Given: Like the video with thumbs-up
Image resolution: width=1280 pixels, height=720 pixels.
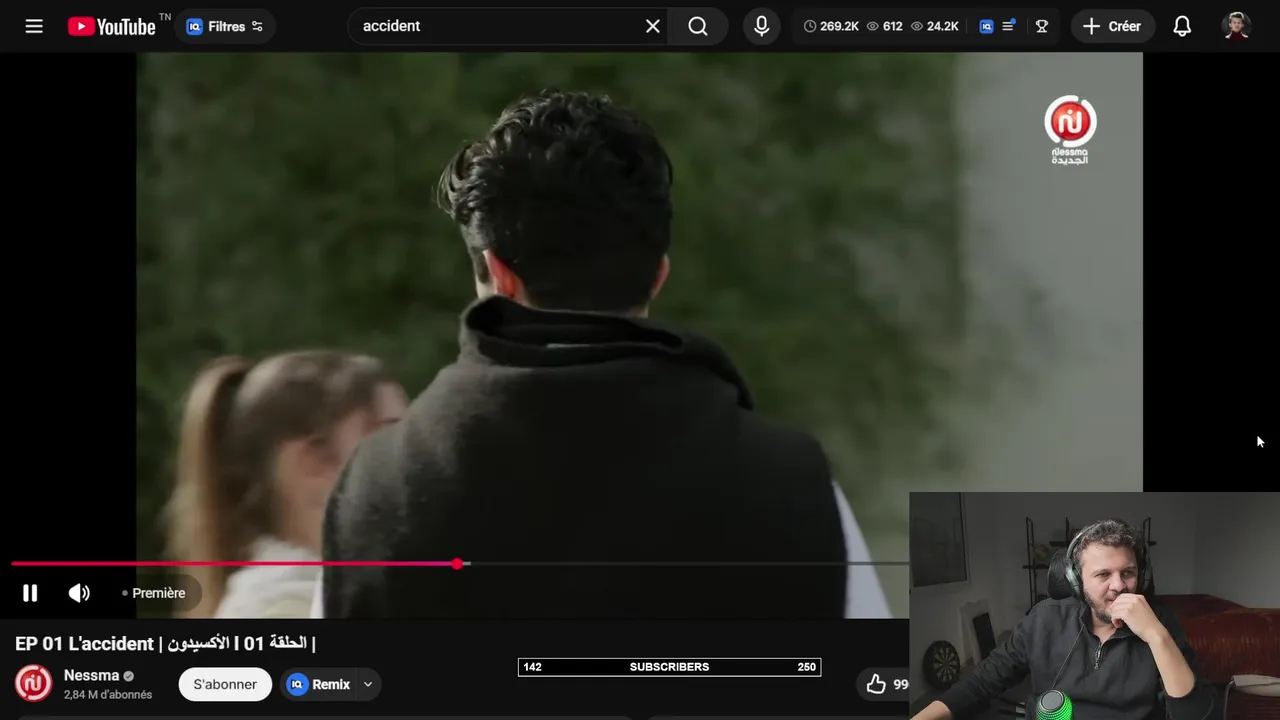Looking at the screenshot, I should tap(876, 684).
